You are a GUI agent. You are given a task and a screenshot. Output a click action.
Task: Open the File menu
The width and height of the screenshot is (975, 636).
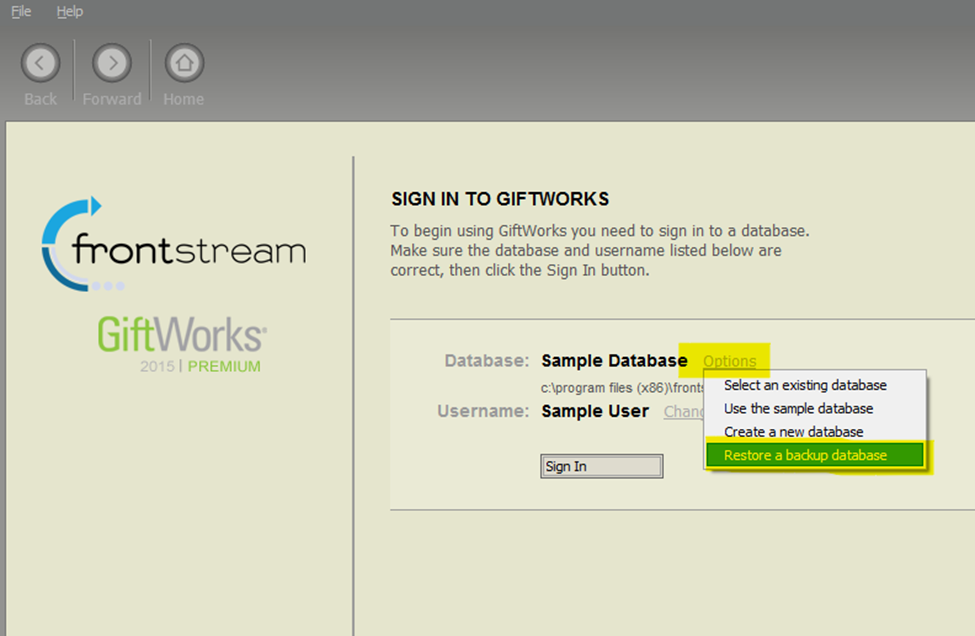click(x=21, y=11)
